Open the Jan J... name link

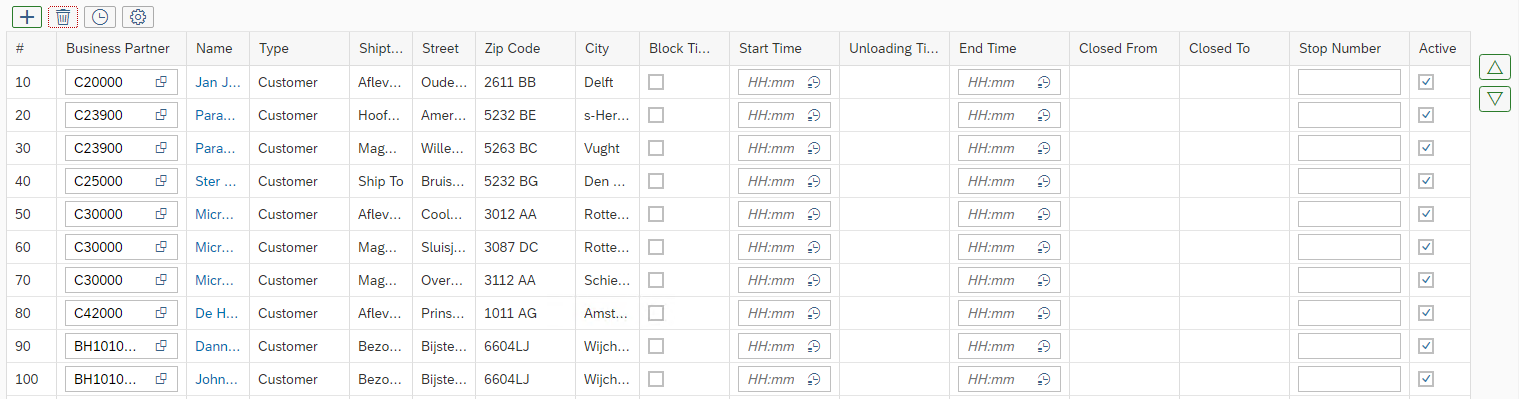click(x=218, y=82)
